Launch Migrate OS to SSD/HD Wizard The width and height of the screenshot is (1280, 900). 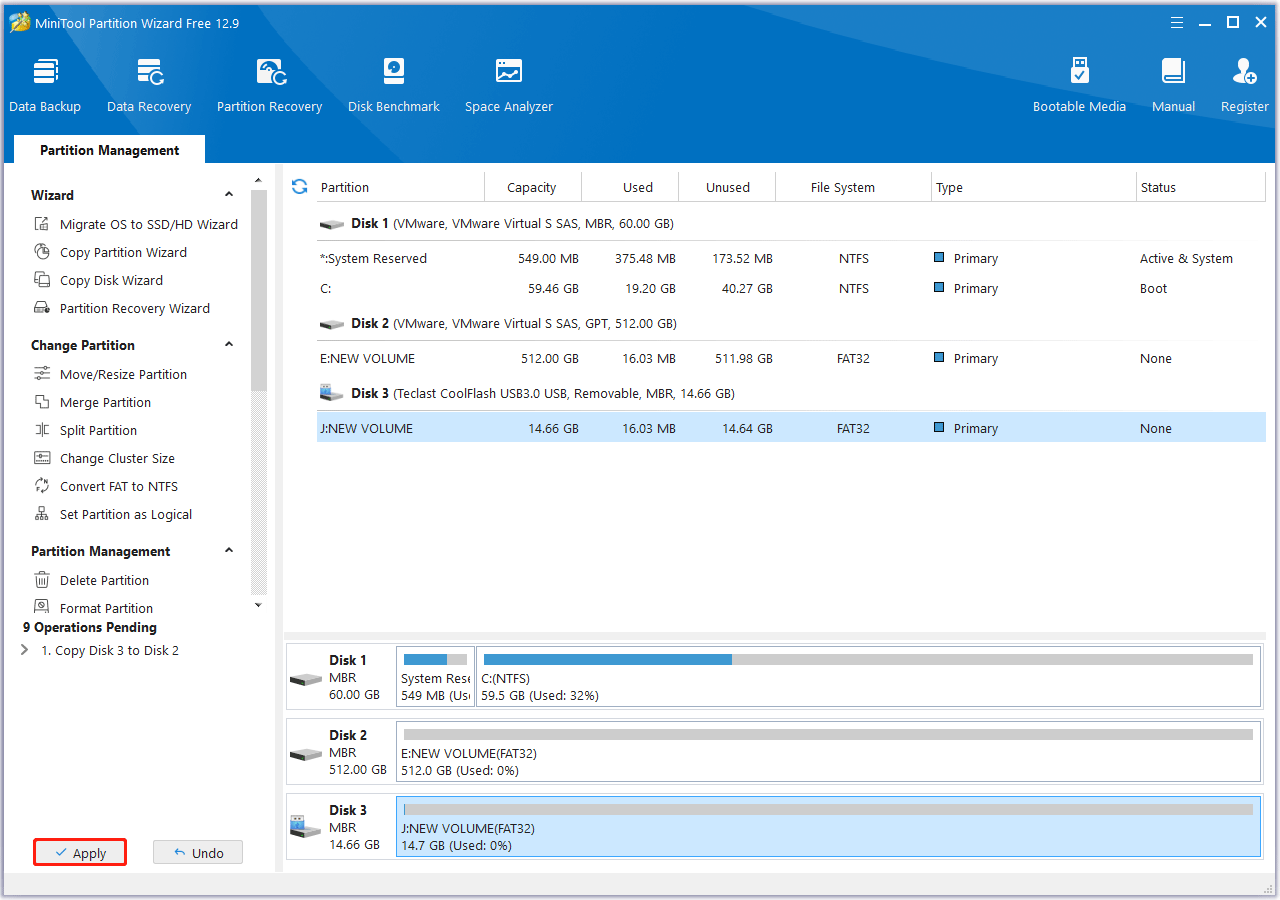(136, 224)
